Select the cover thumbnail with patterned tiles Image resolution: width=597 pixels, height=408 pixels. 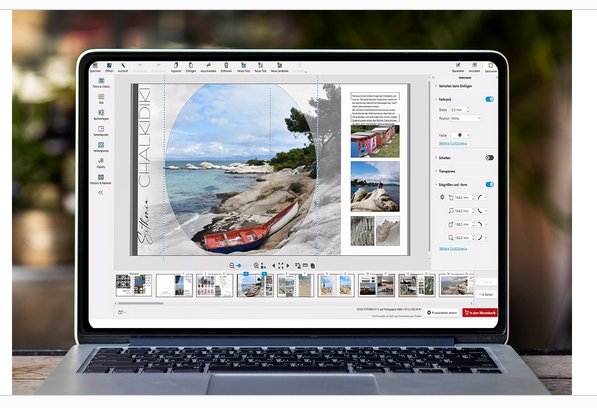tap(134, 285)
